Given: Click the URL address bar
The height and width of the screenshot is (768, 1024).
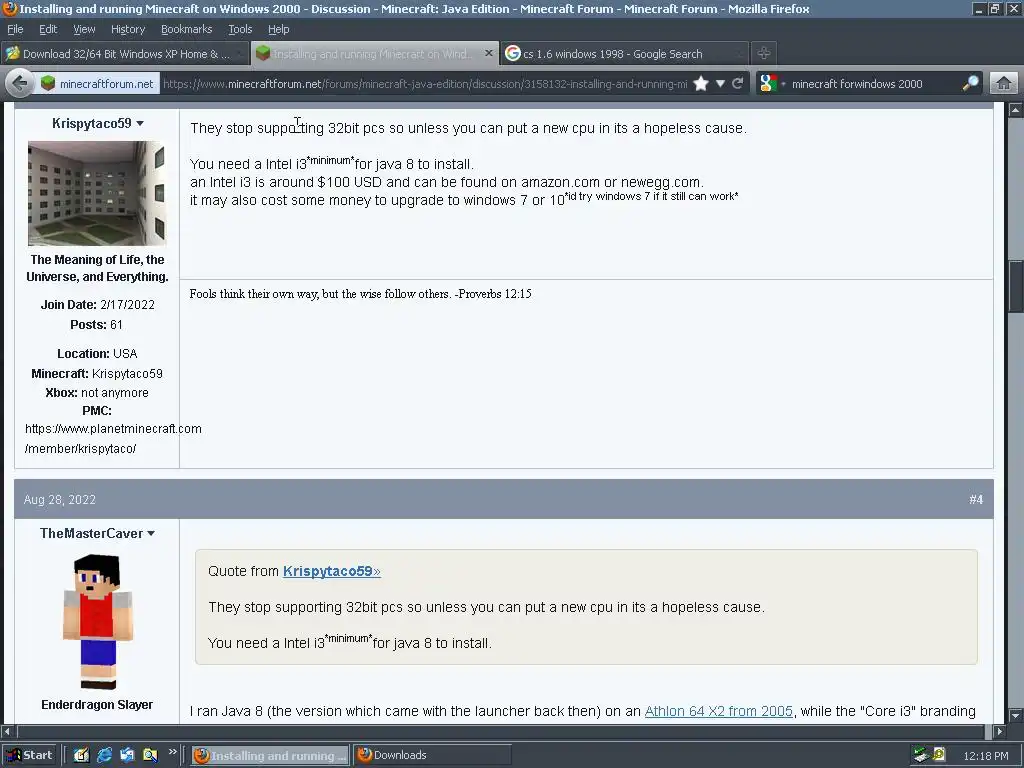Looking at the screenshot, I should [424, 84].
